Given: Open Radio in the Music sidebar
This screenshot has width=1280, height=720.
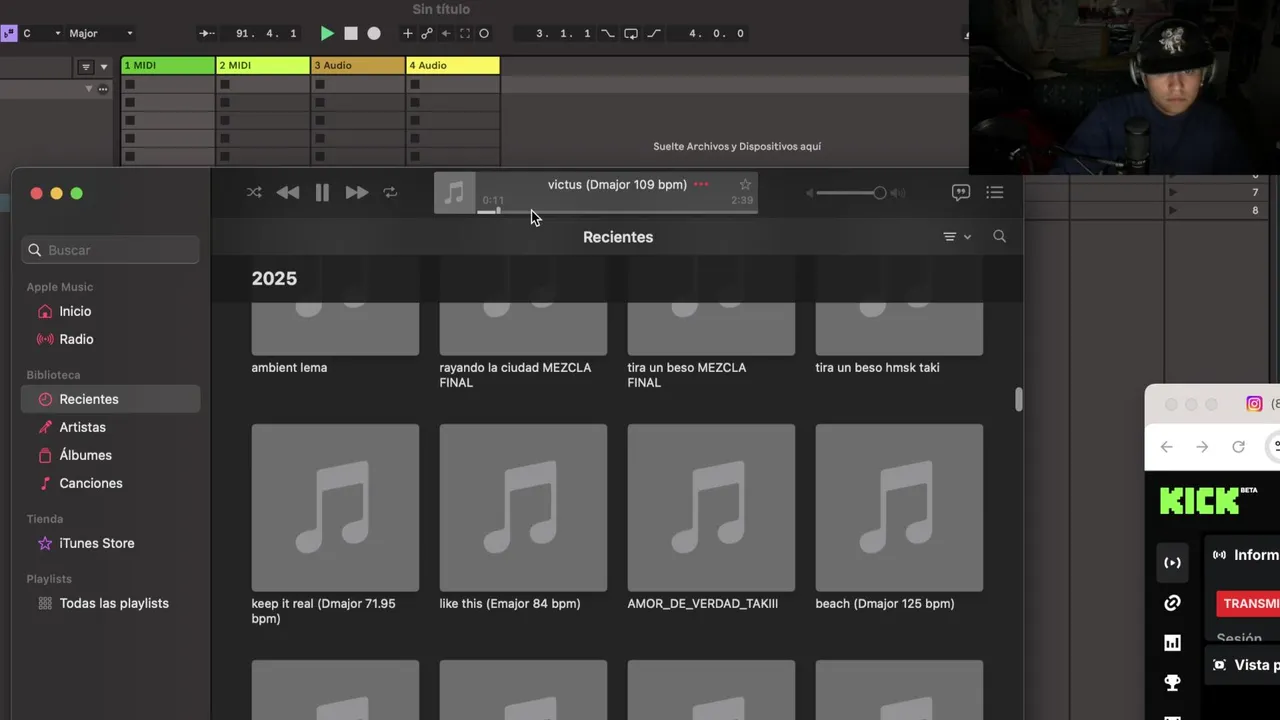Looking at the screenshot, I should (x=111, y=339).
